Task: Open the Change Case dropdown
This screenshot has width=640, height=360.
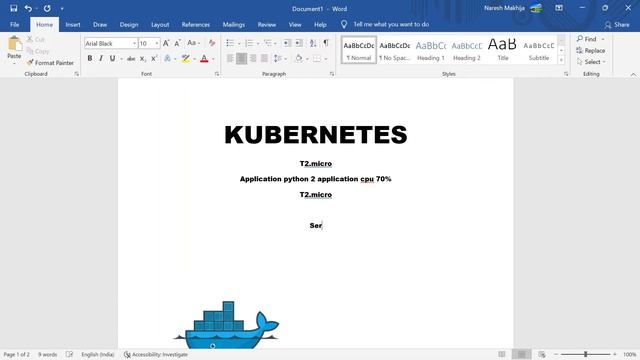Action: [x=193, y=43]
